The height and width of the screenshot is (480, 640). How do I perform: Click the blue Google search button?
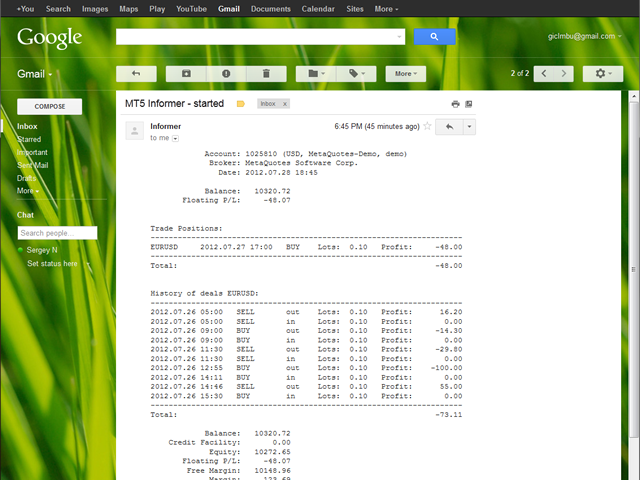434,37
